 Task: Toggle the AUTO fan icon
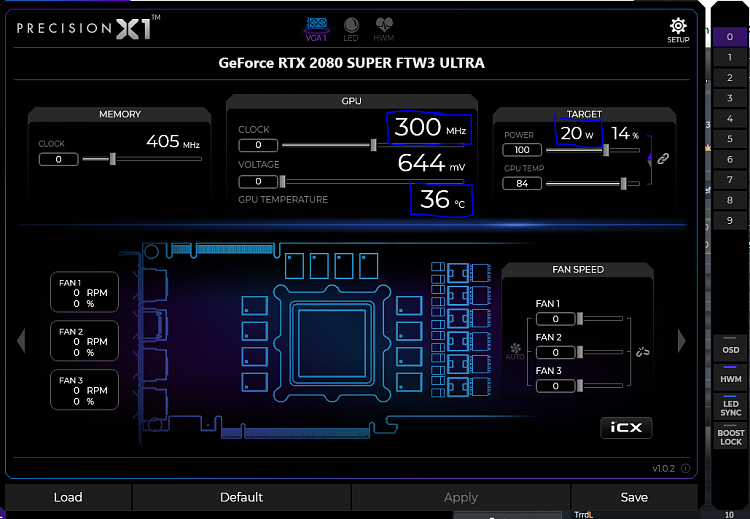point(515,351)
